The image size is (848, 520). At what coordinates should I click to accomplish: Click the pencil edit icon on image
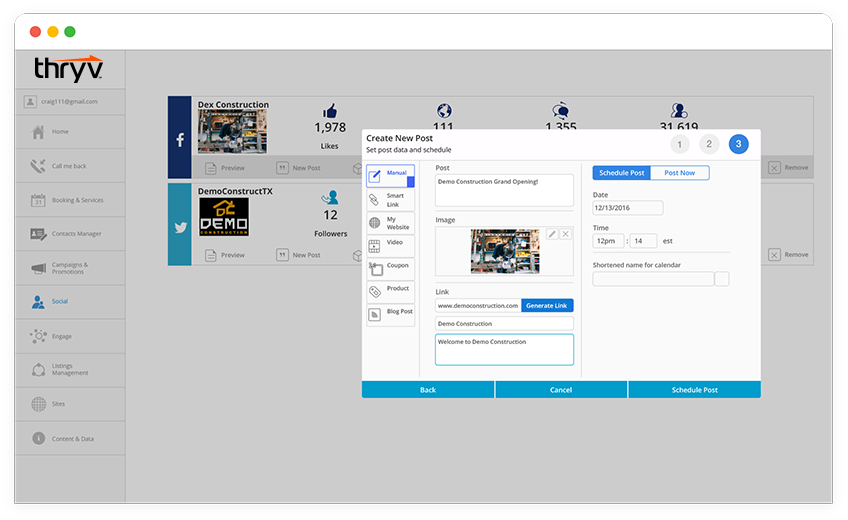[x=552, y=234]
